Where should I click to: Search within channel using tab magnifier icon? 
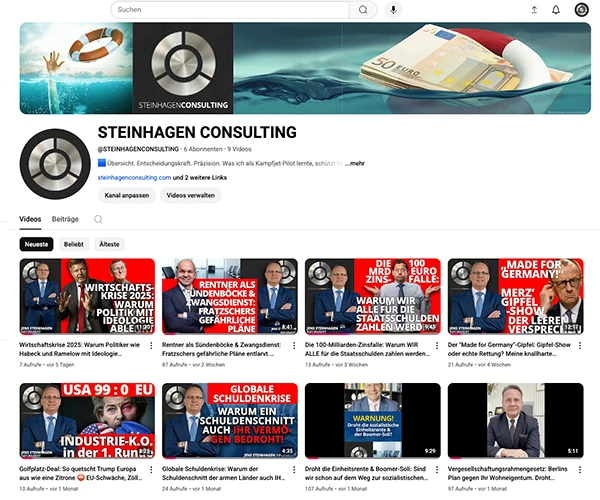(98, 219)
